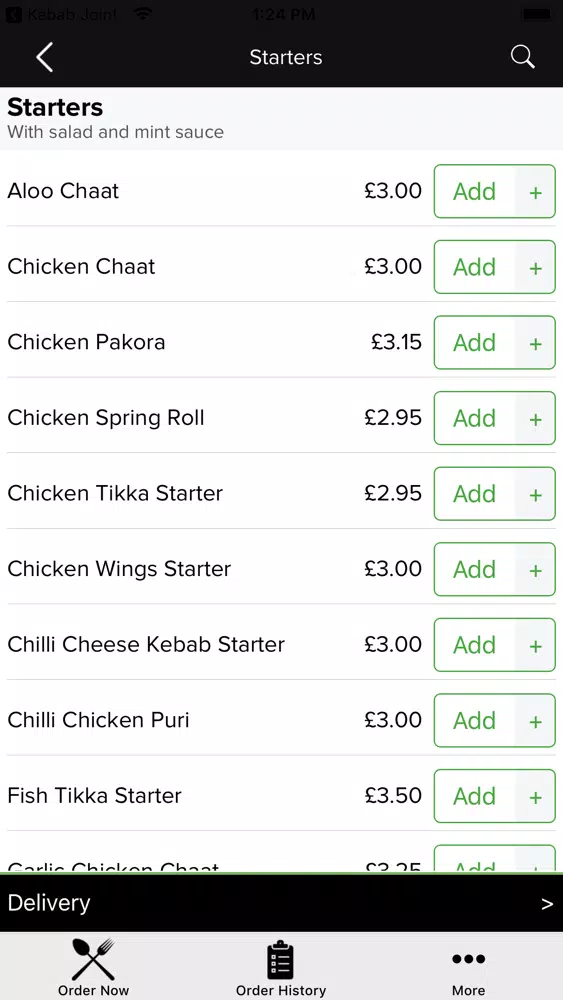
Task: Tap plus icon for Chicken Pakora
Action: point(536,343)
